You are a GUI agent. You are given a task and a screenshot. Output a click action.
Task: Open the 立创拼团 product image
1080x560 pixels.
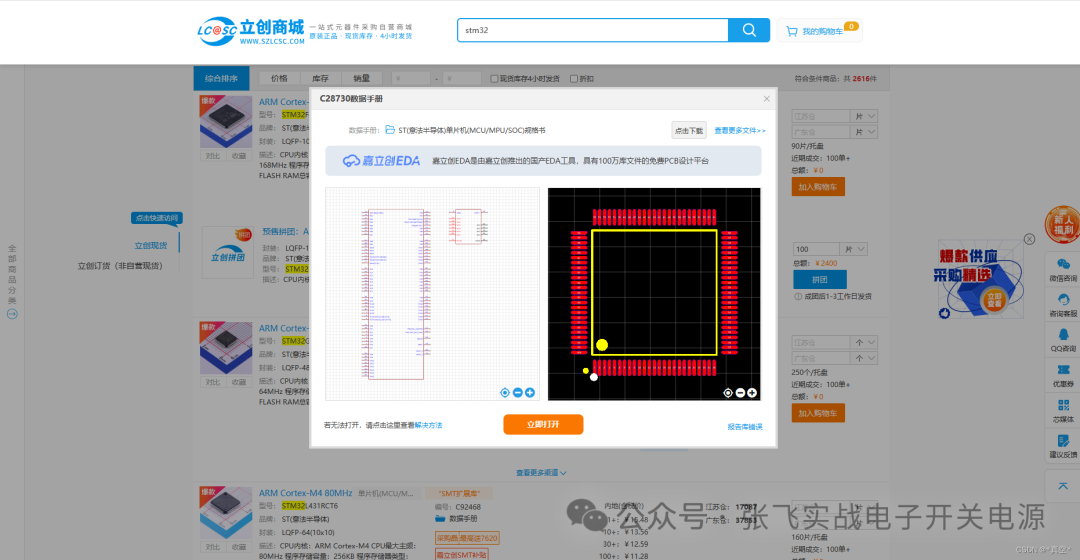tap(228, 253)
